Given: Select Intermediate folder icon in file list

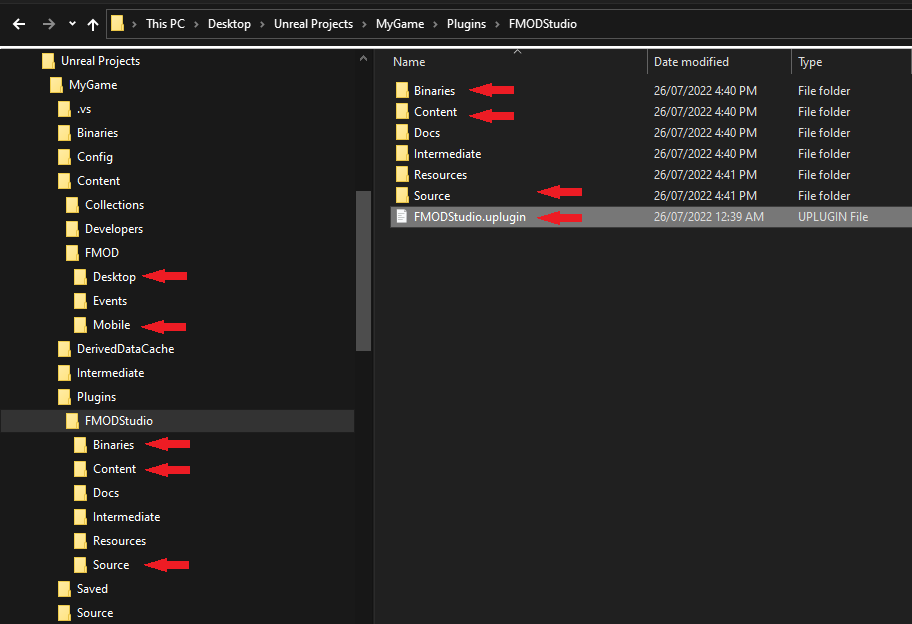Looking at the screenshot, I should (402, 153).
